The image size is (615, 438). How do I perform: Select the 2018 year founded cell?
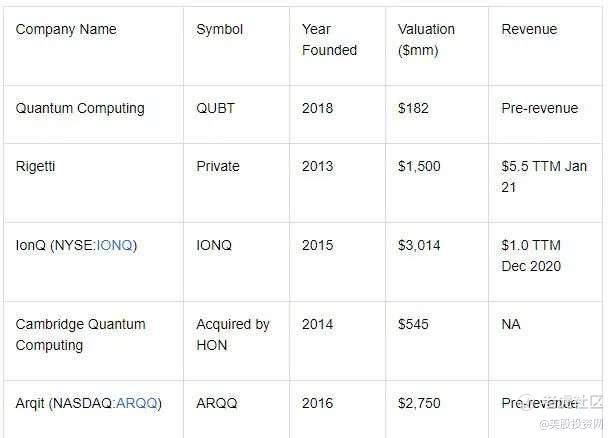pos(317,108)
